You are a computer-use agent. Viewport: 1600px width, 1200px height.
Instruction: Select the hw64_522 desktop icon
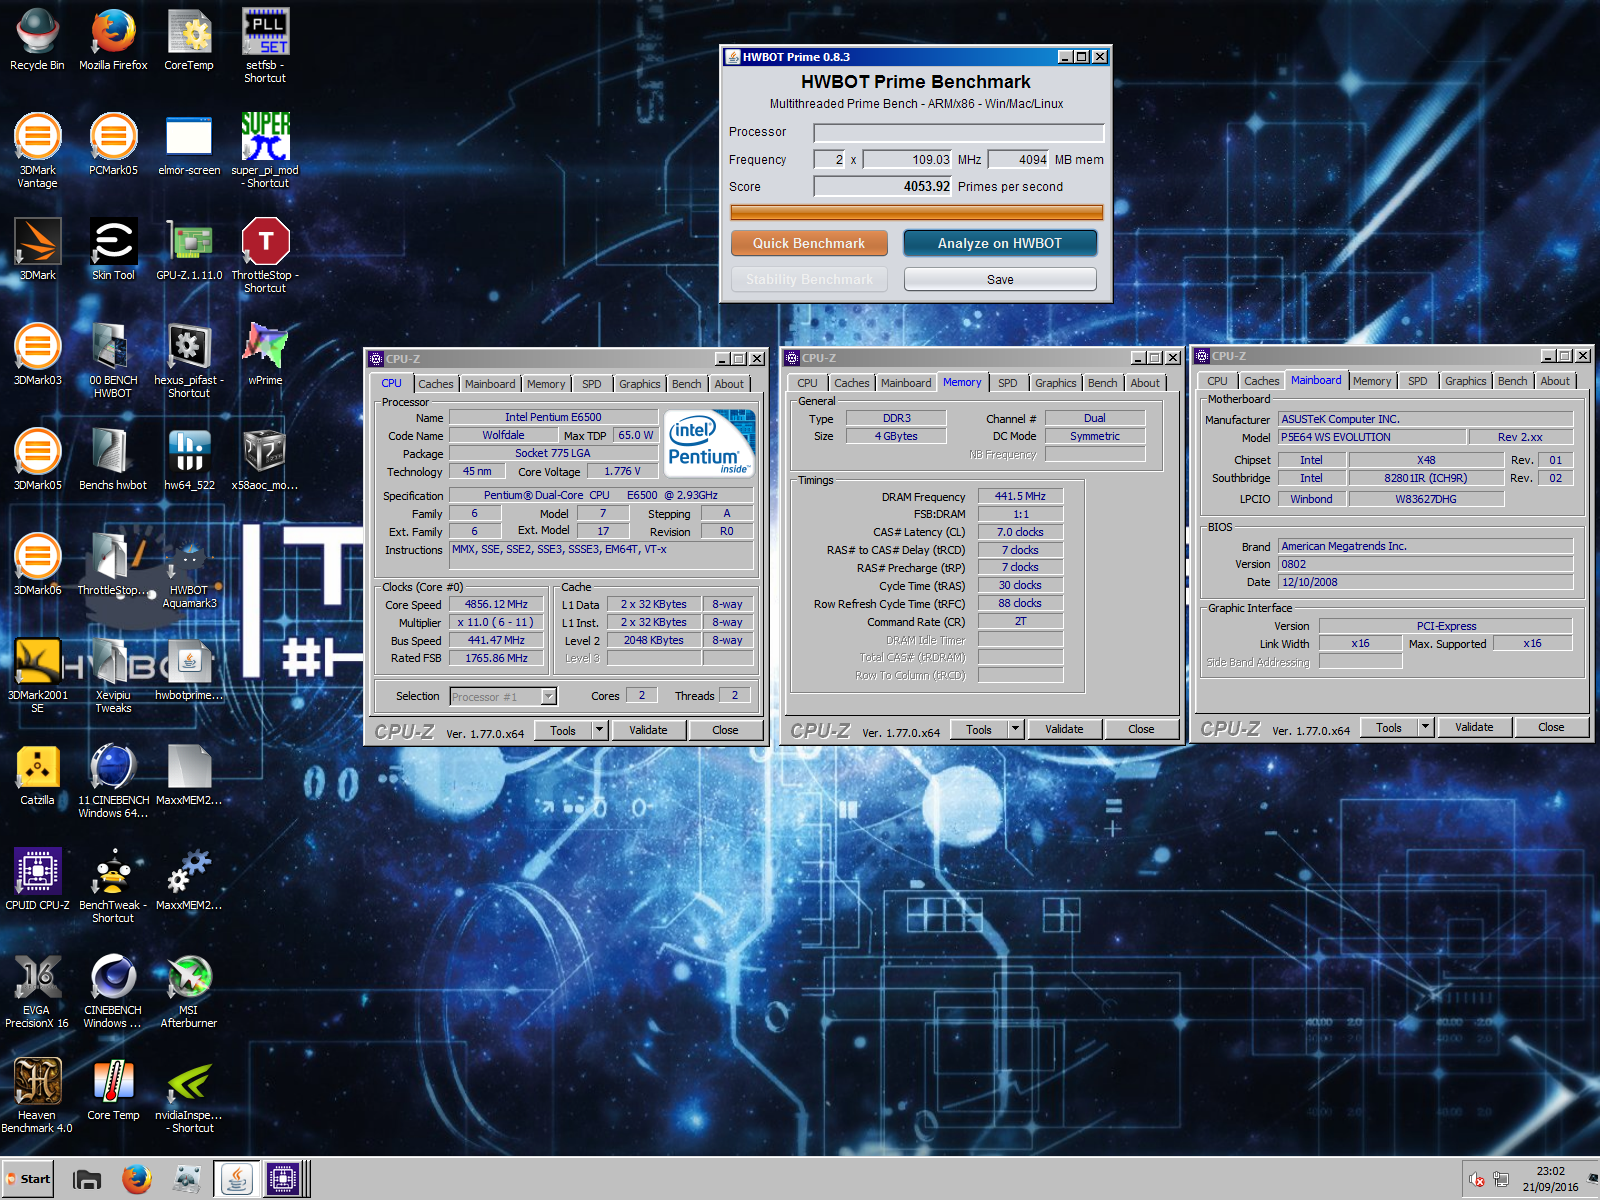point(189,460)
